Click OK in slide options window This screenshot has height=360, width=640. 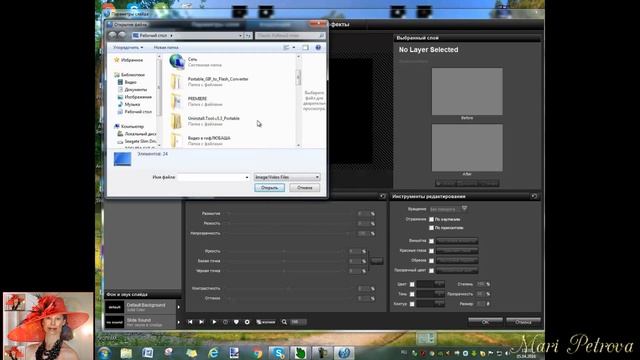coord(485,322)
